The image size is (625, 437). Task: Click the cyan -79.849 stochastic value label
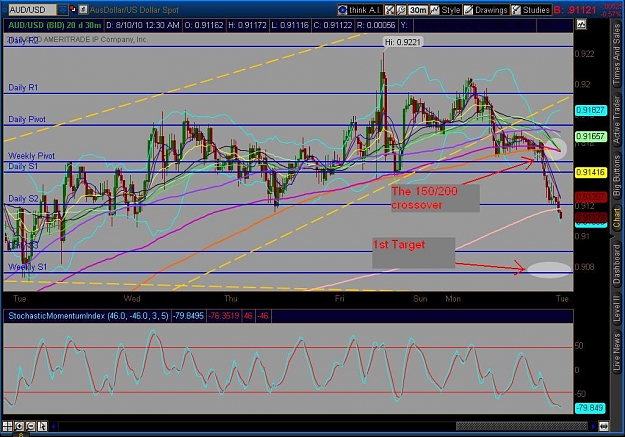pos(590,408)
